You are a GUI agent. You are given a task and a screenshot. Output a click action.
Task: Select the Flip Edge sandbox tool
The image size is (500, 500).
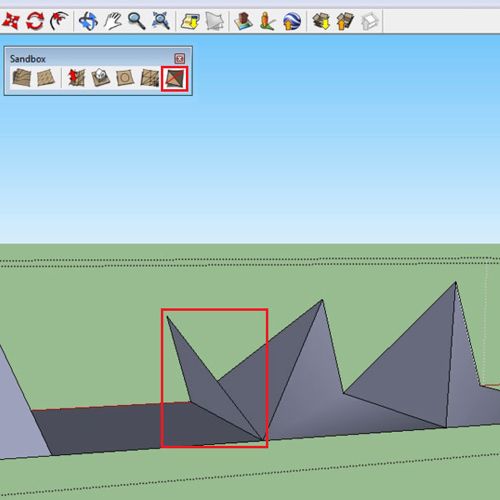[175, 79]
